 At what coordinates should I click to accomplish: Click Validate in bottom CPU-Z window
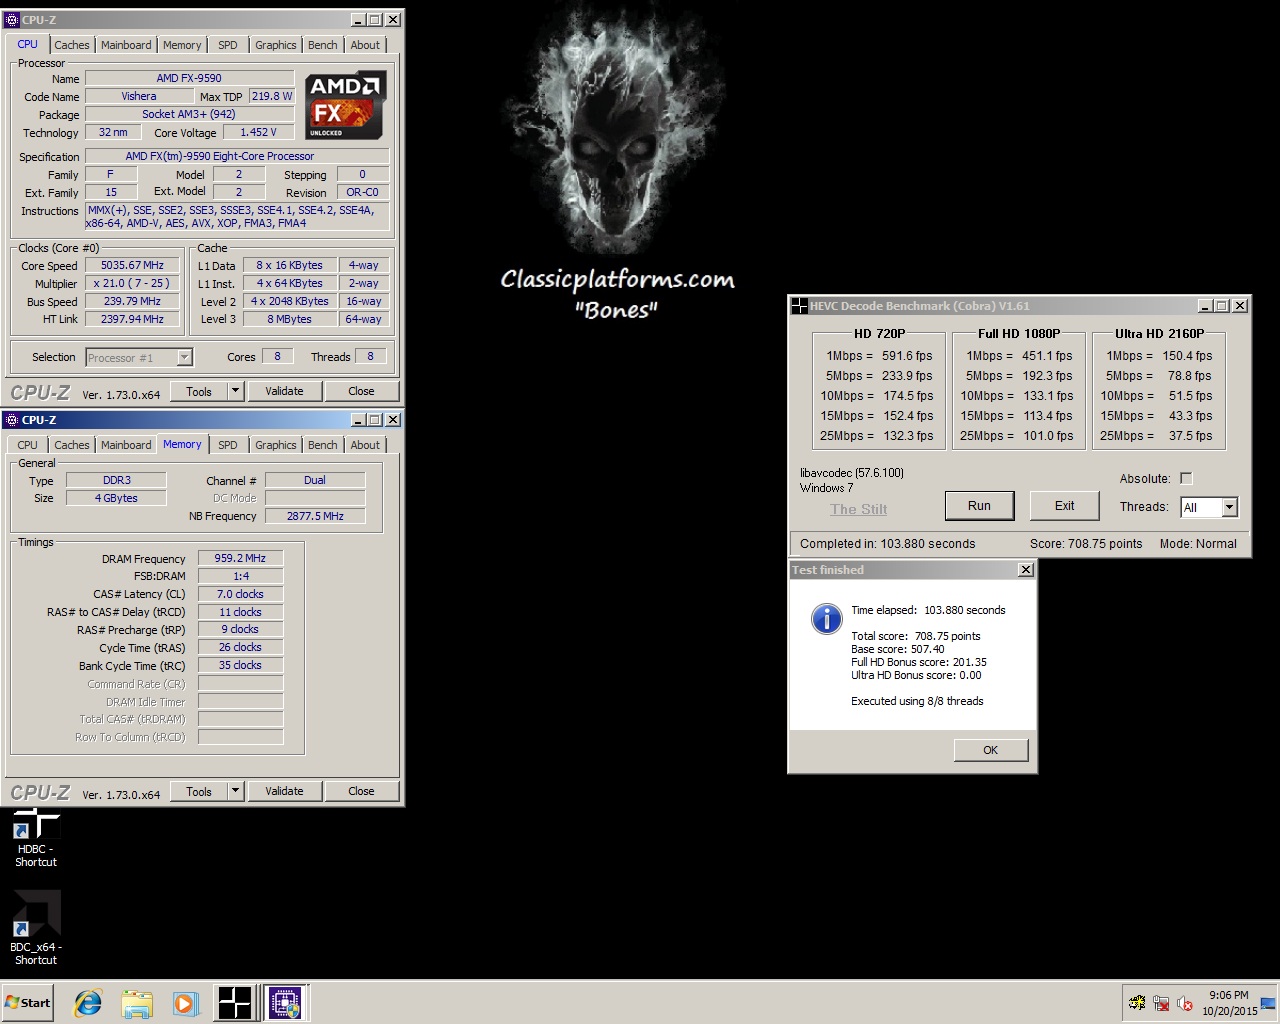click(x=284, y=791)
